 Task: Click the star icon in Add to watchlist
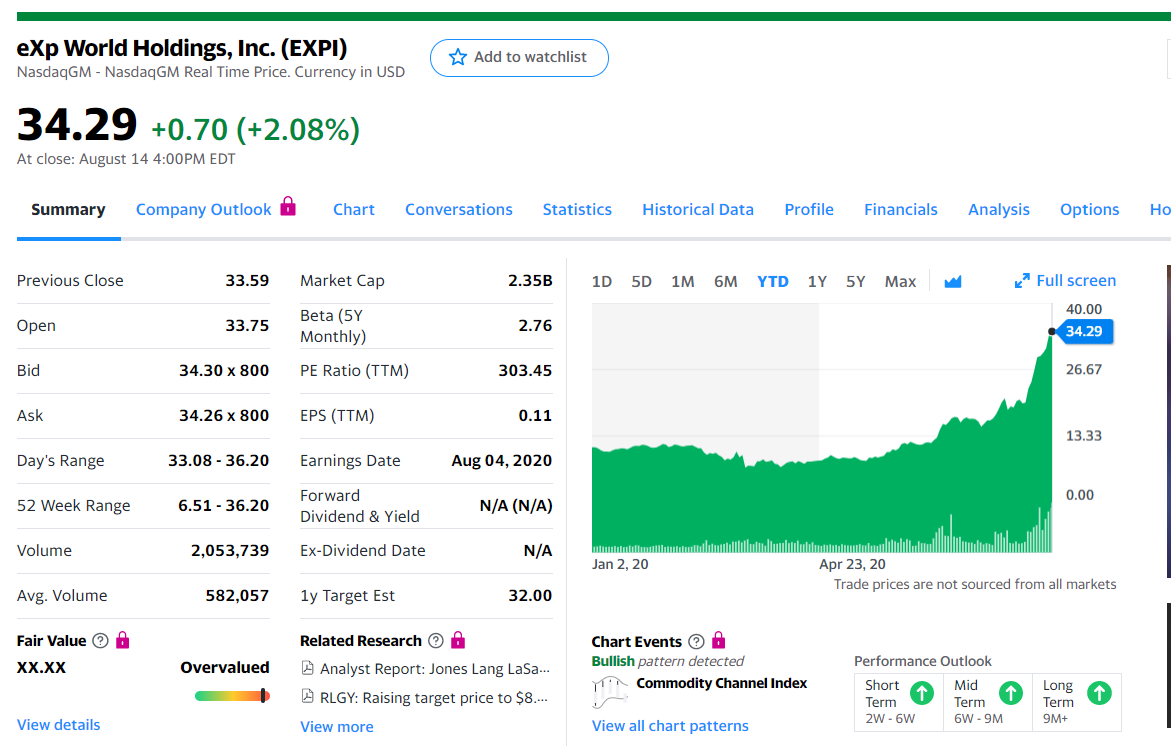coord(458,57)
